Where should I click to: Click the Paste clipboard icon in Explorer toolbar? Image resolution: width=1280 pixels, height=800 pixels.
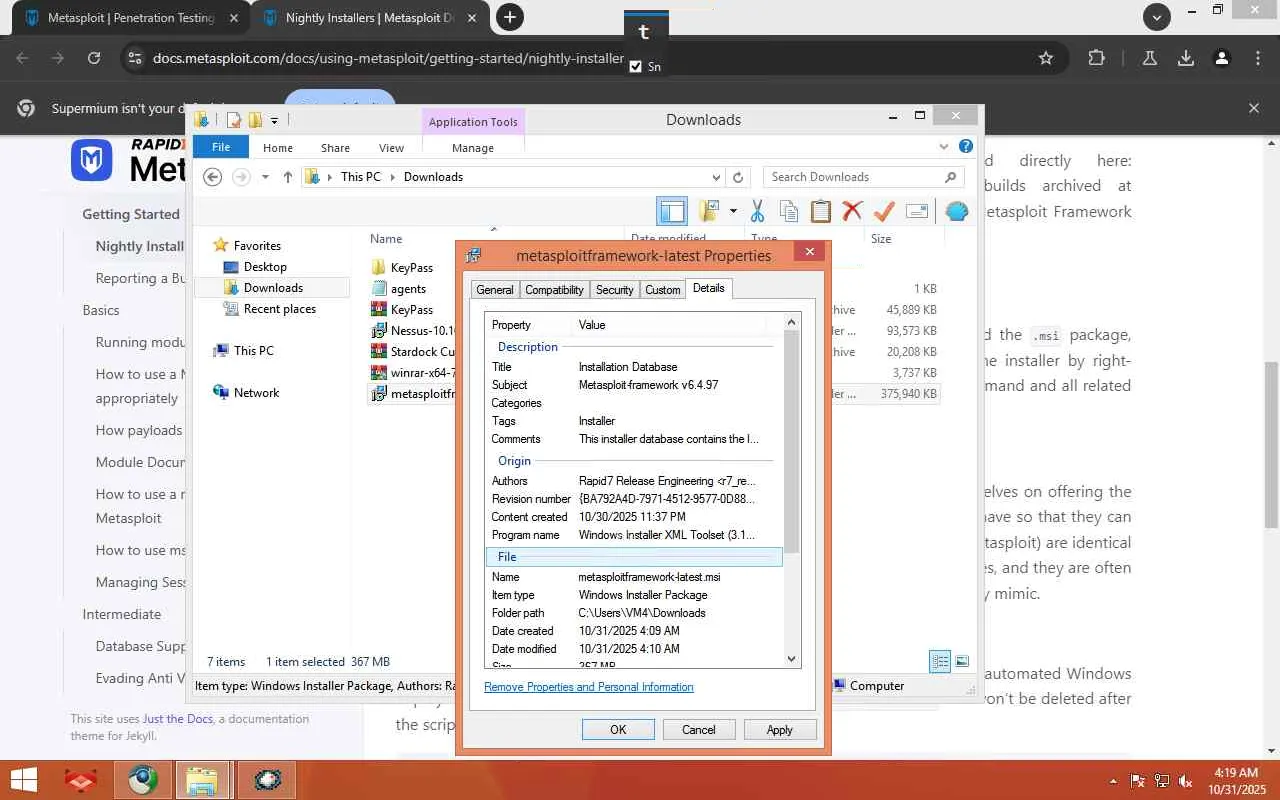(821, 211)
